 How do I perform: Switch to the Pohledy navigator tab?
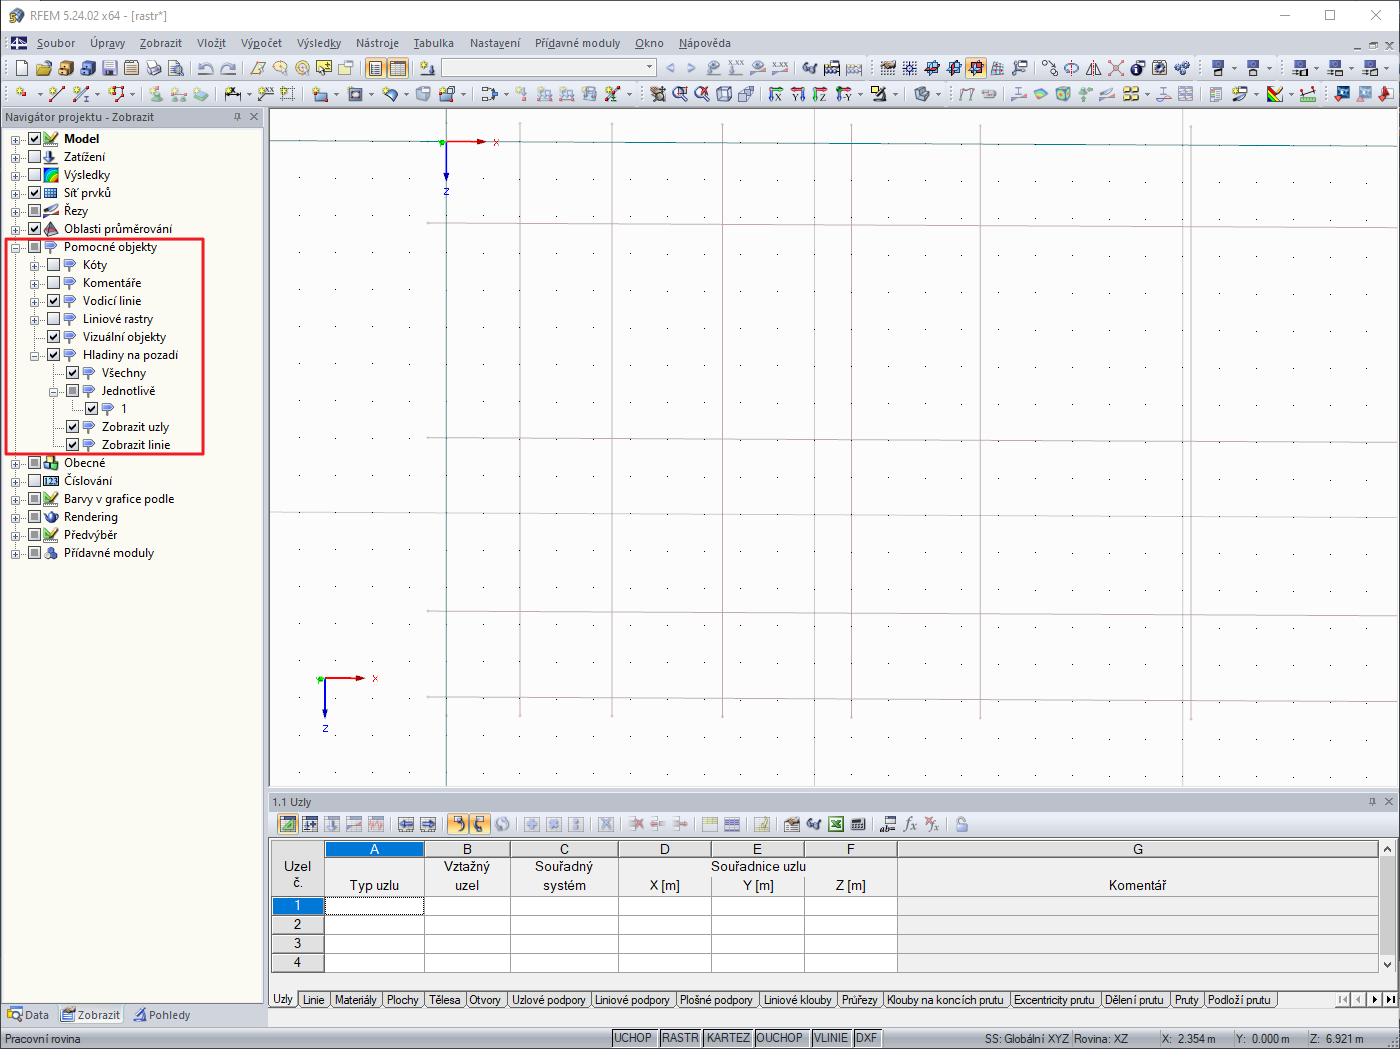point(162,1015)
